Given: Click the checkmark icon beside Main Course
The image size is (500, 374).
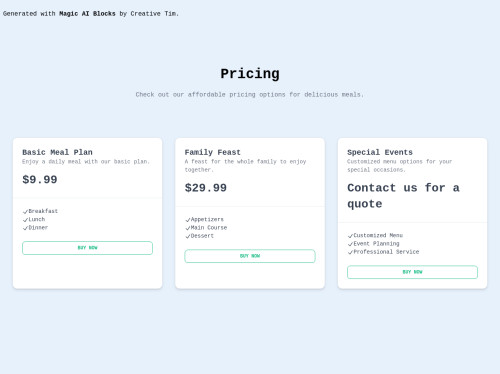Looking at the screenshot, I should tap(188, 228).
